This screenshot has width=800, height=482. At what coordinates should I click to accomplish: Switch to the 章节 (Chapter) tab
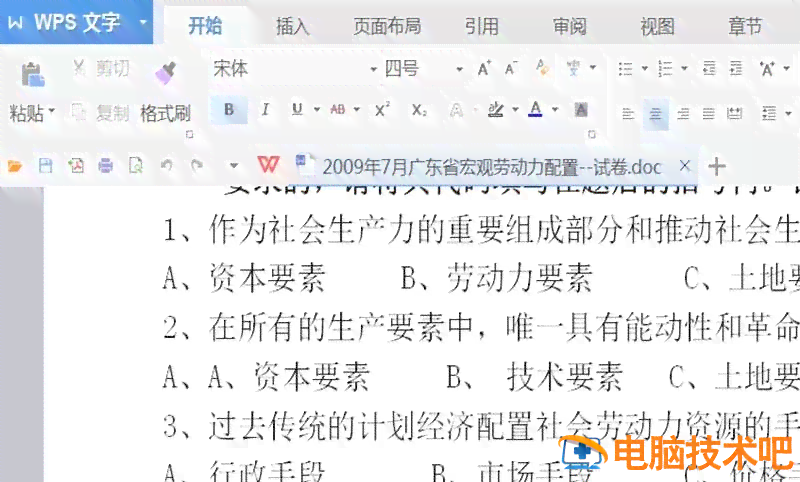(745, 27)
